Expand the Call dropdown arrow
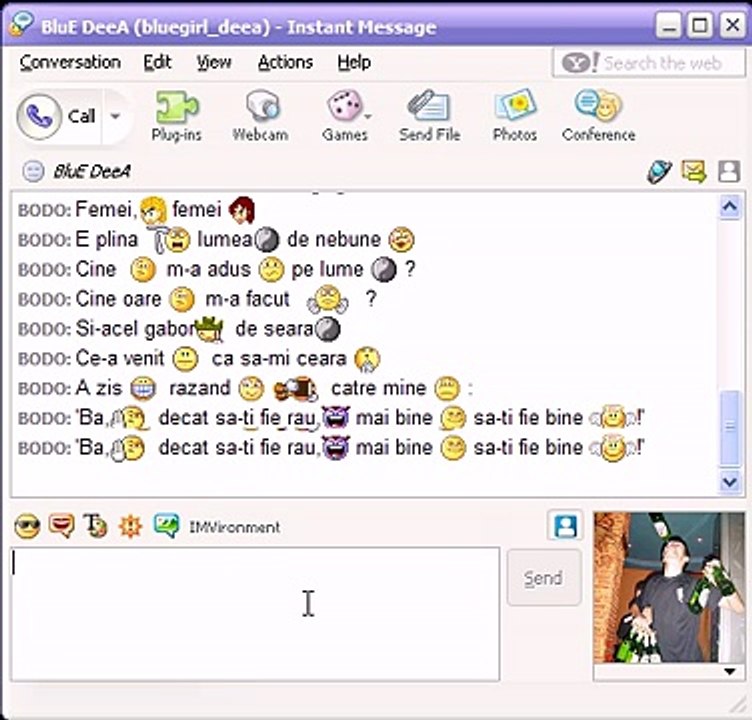 (115, 116)
